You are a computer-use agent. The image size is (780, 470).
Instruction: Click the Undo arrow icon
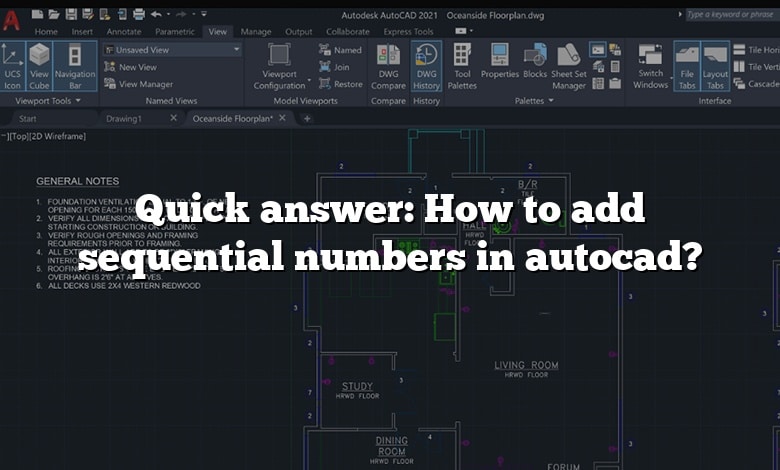(x=156, y=14)
